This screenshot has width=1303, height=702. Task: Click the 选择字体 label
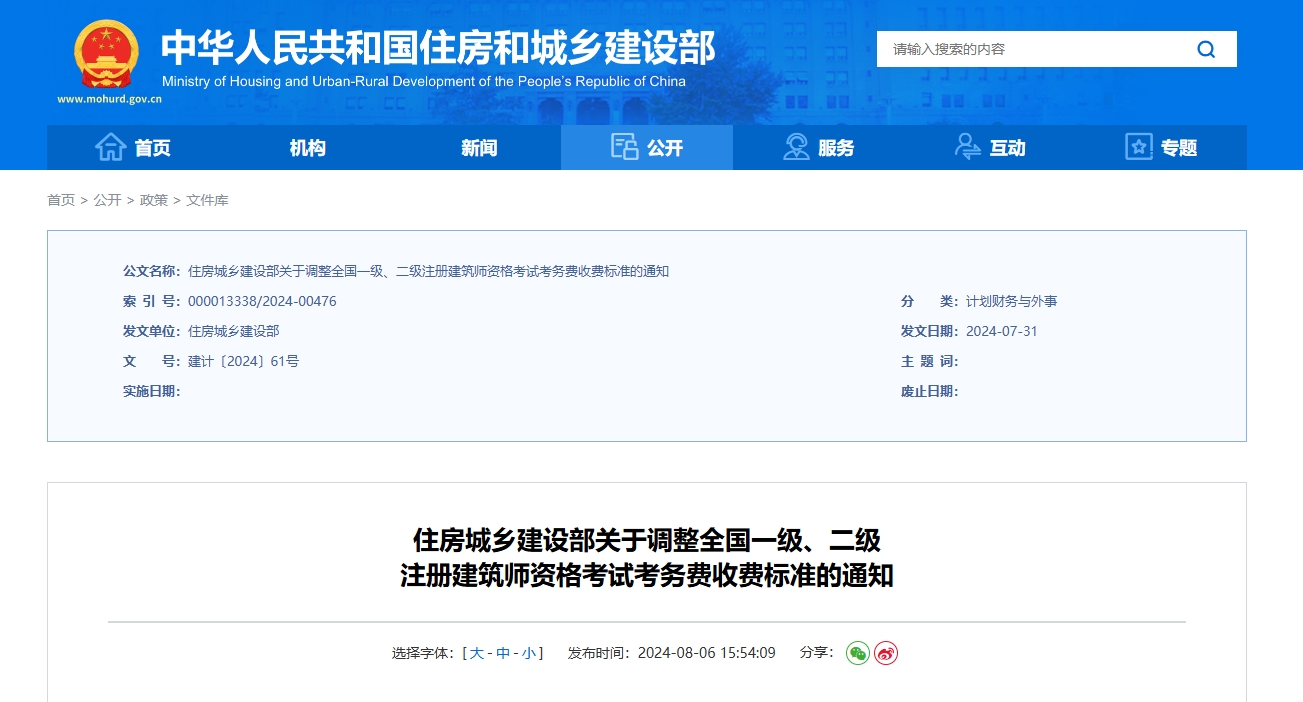coord(423,653)
